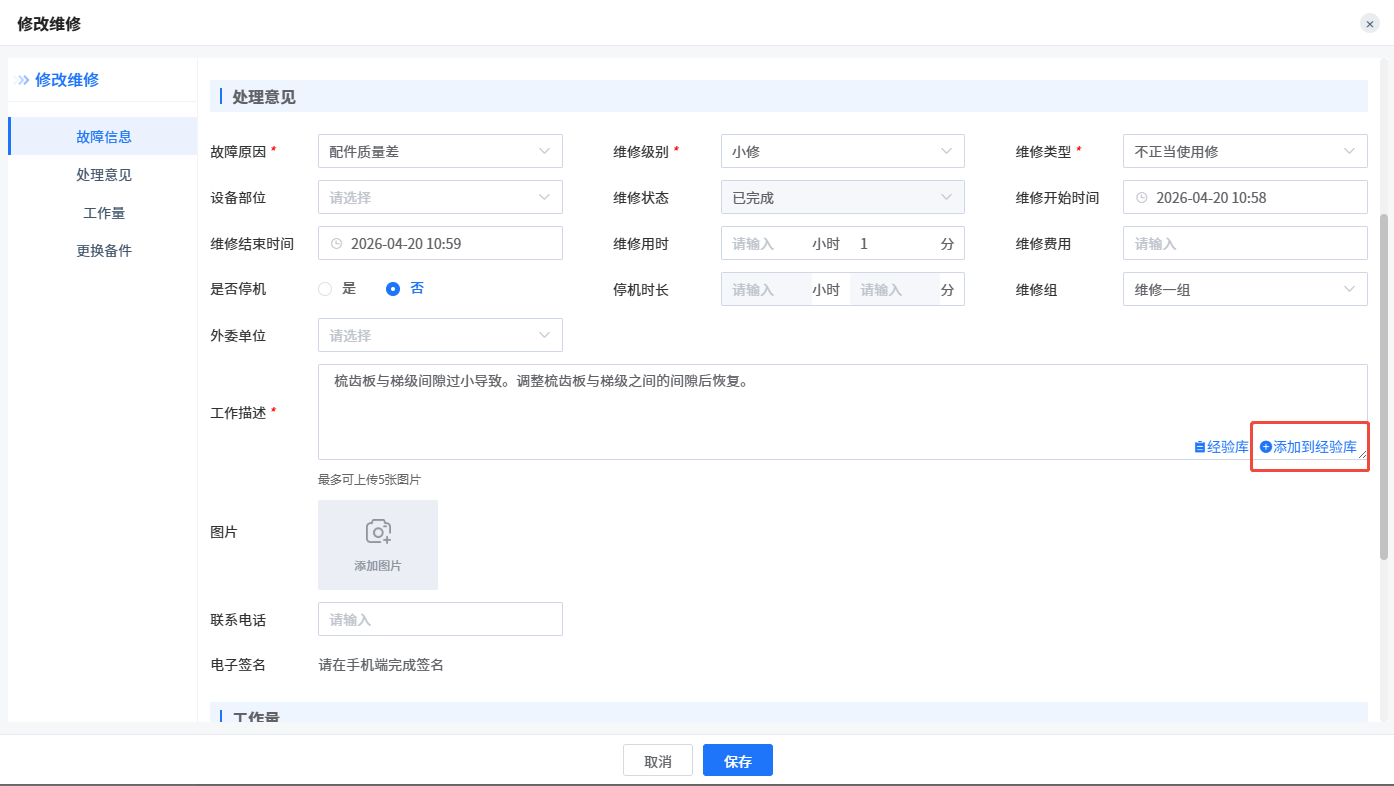Choose a 设备部位 from the dropdown

click(440, 197)
